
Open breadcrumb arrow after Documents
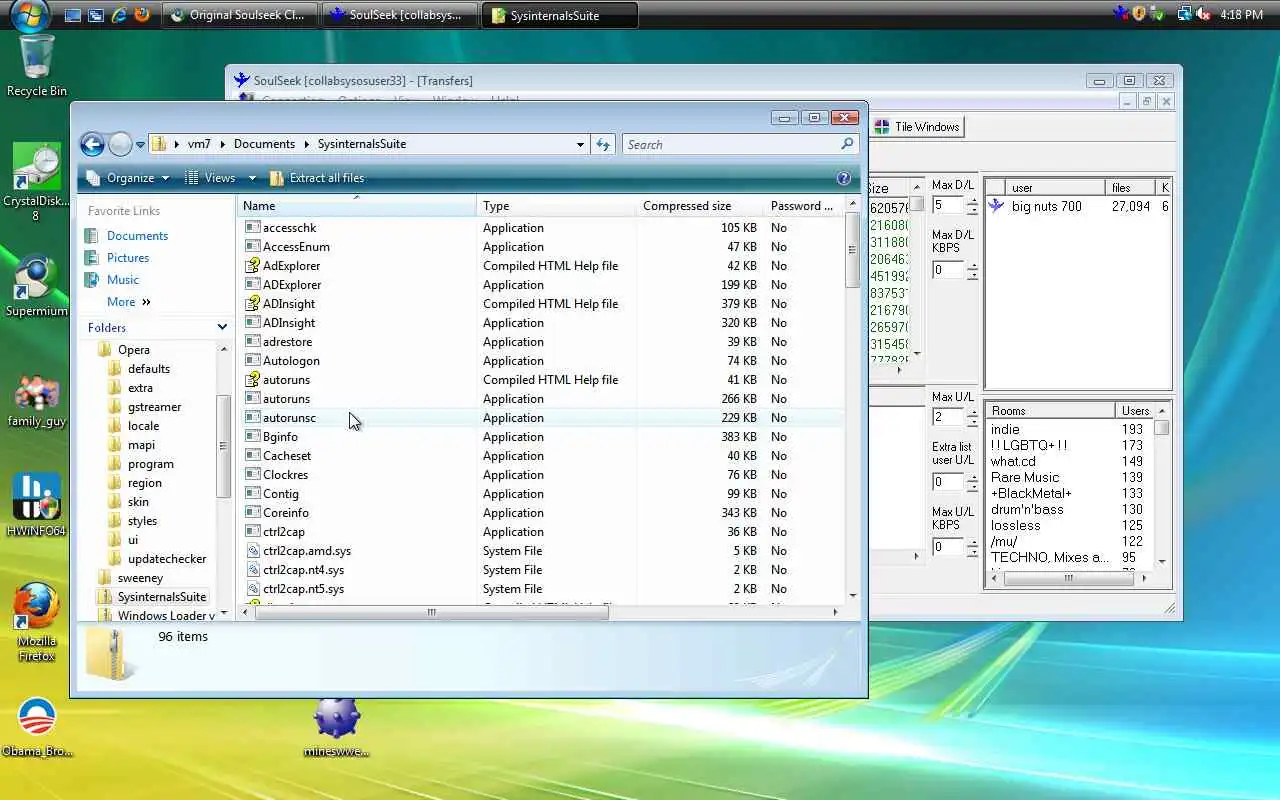click(x=306, y=144)
